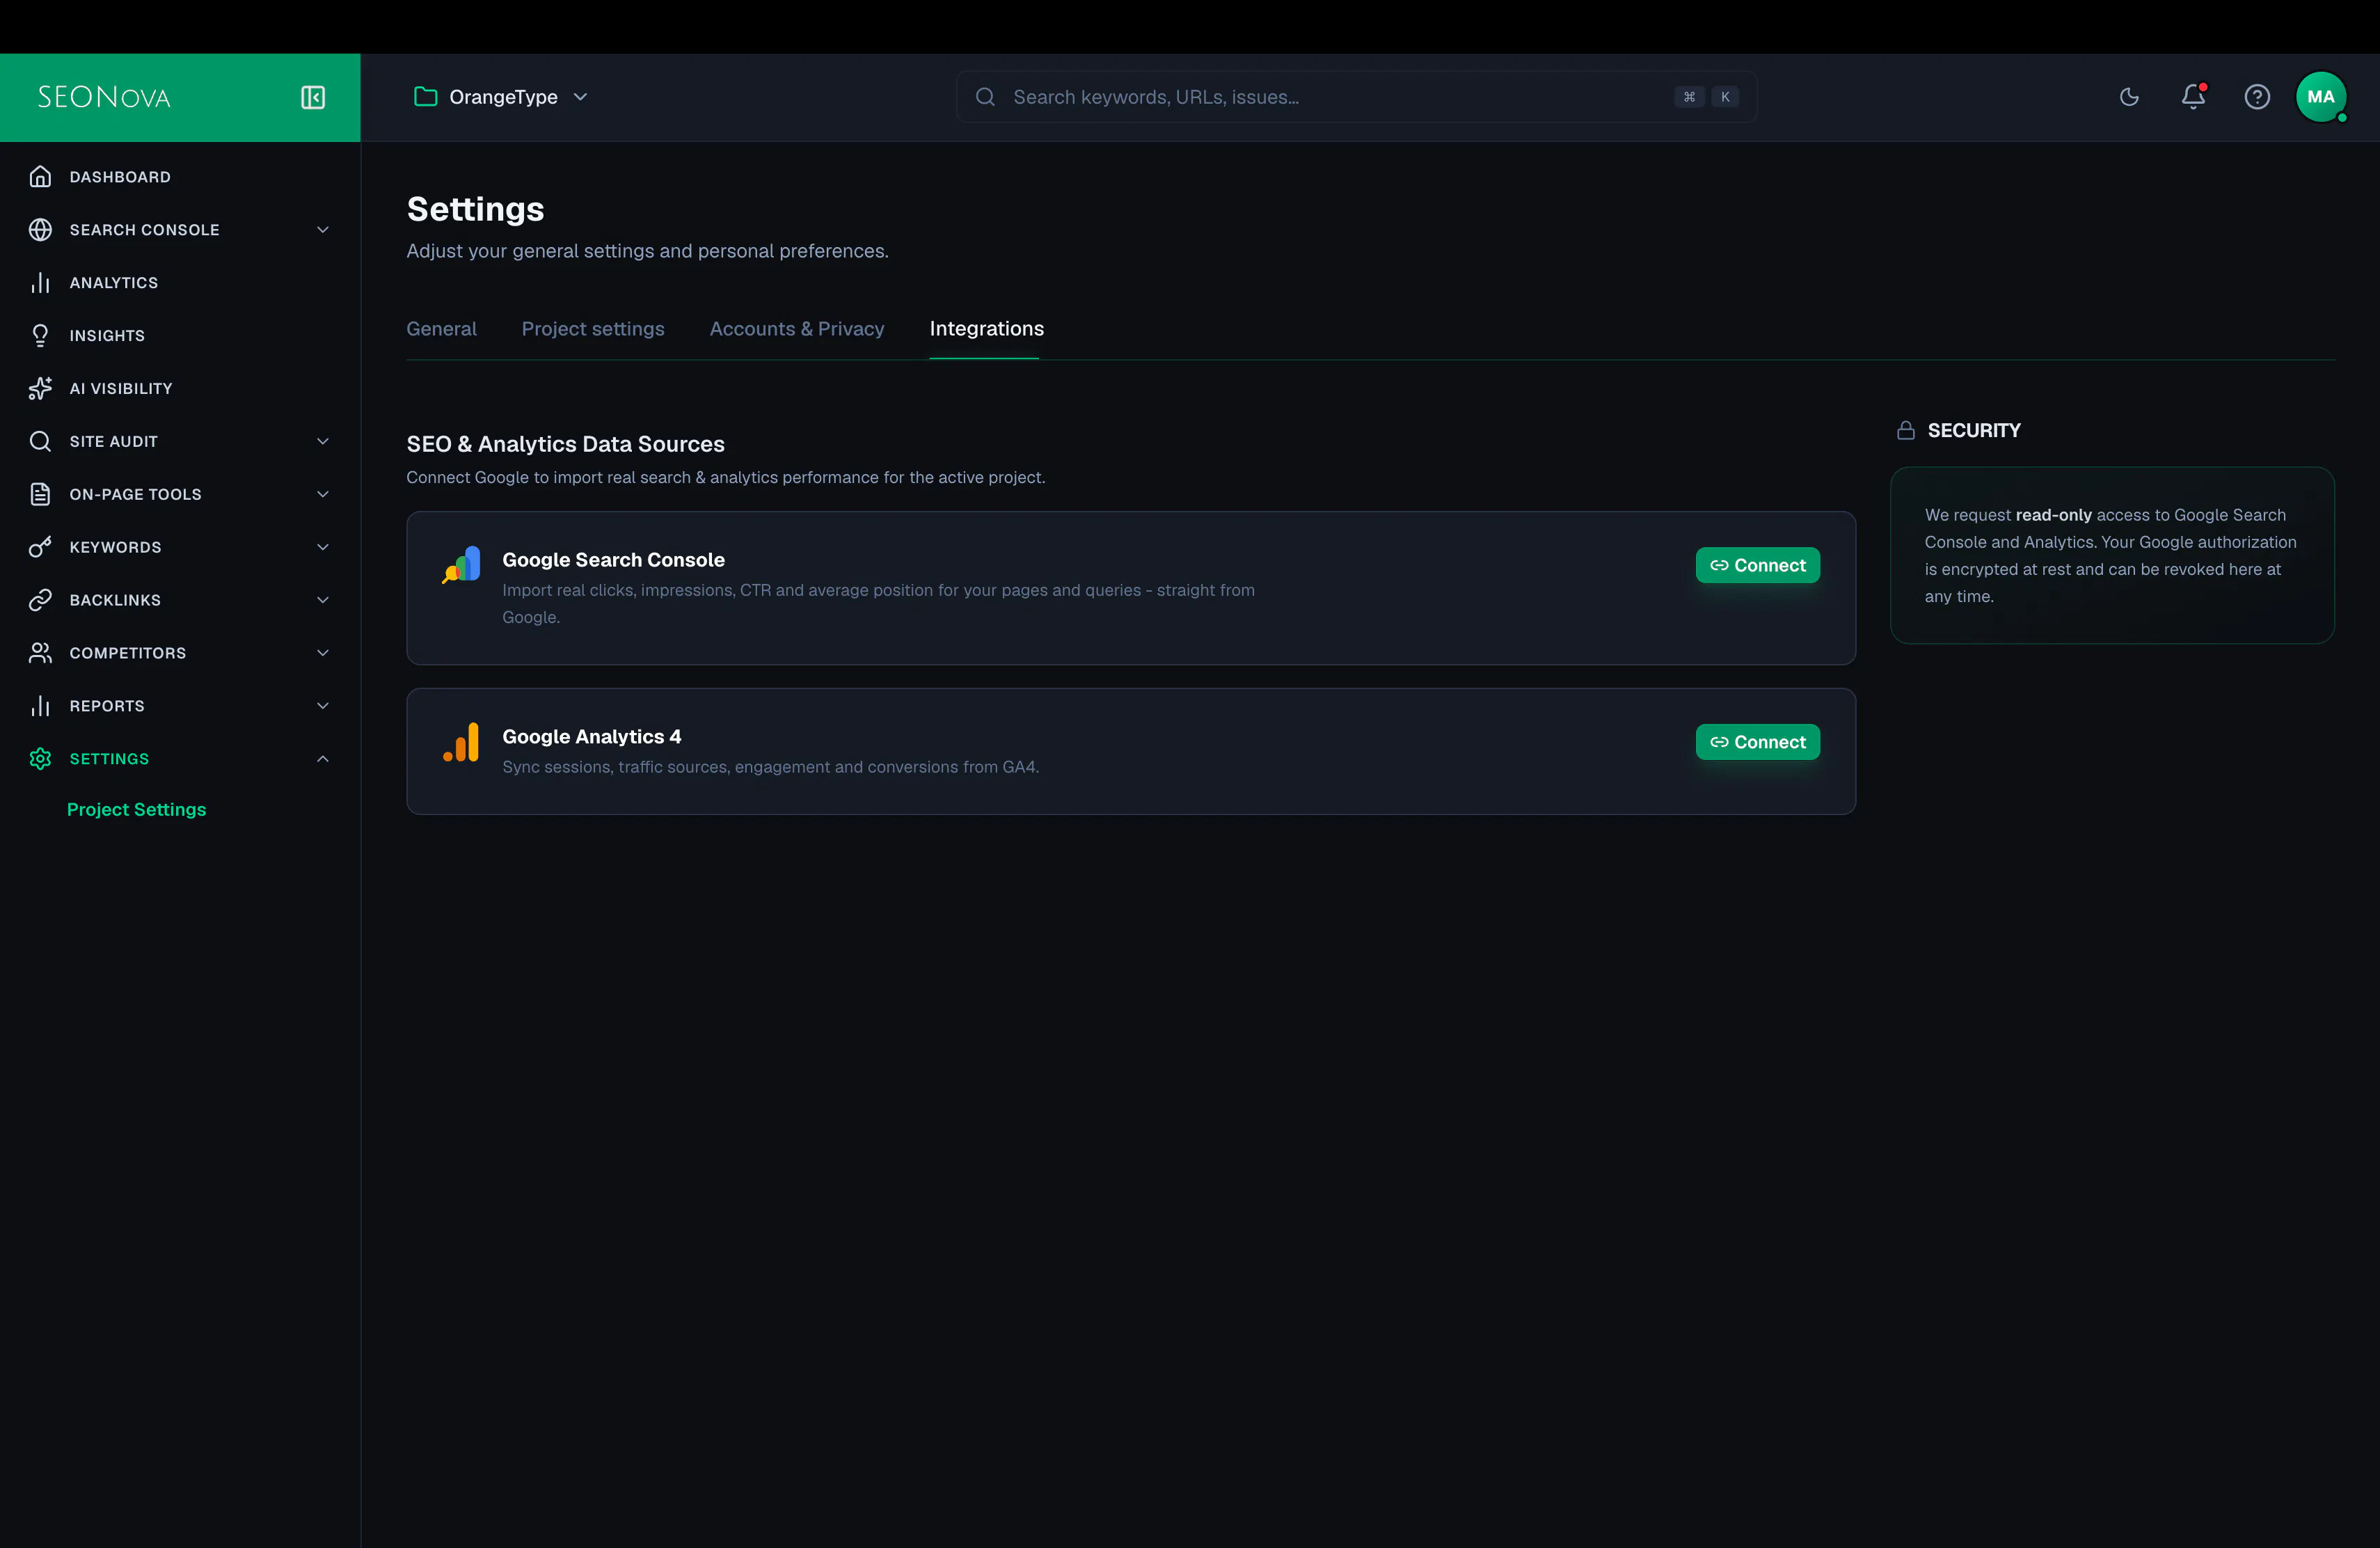The height and width of the screenshot is (1548, 2380).
Task: Click the Google Search Console logo
Action: 461,565
